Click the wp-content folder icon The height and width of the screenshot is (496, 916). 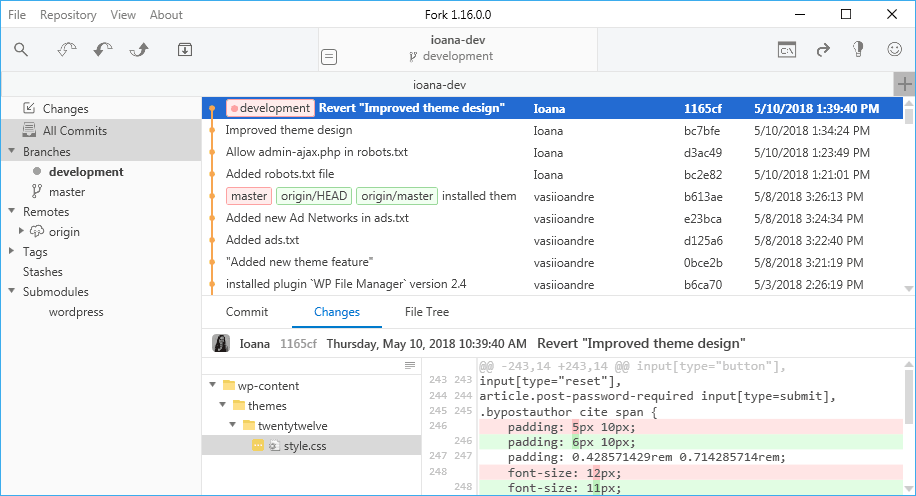pos(229,385)
